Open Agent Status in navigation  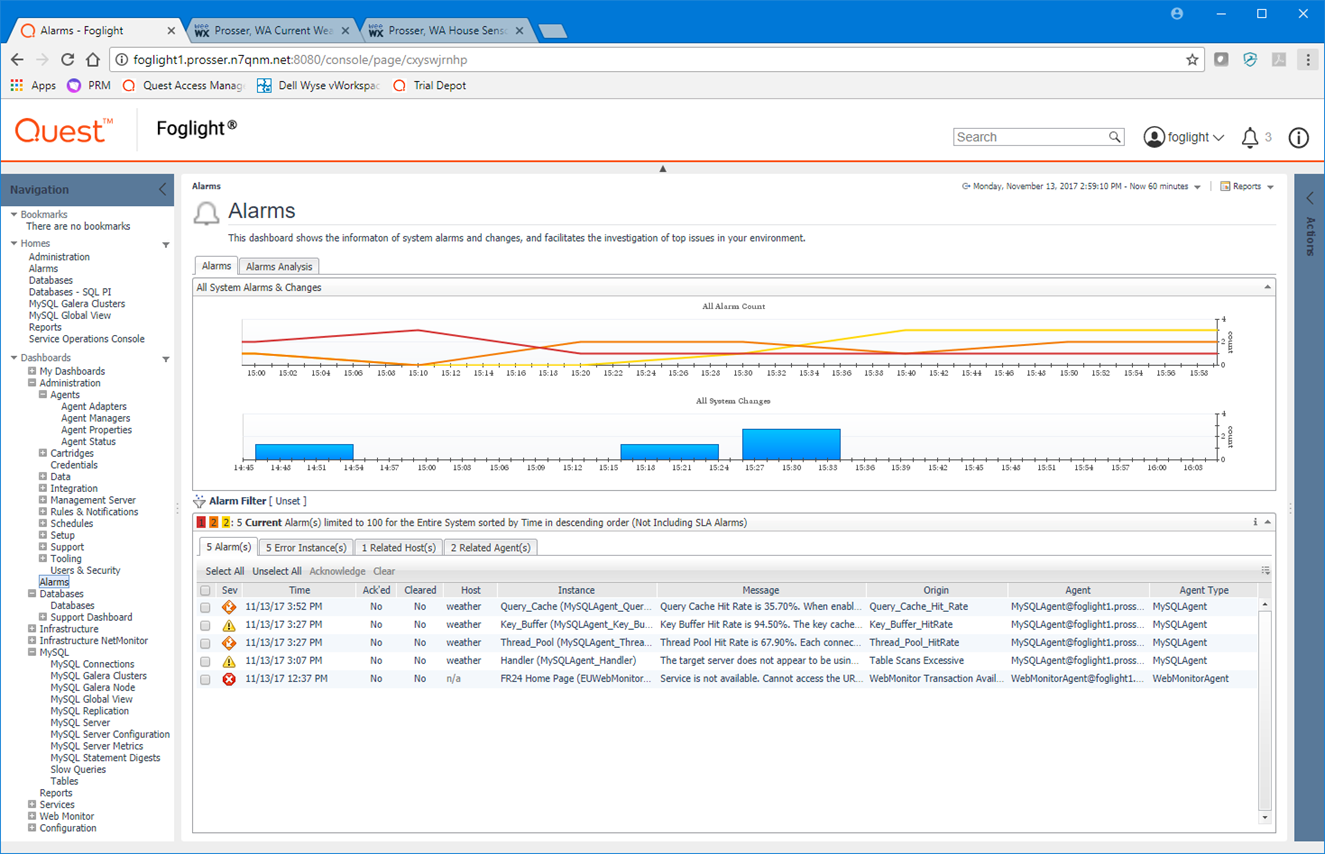(x=88, y=442)
